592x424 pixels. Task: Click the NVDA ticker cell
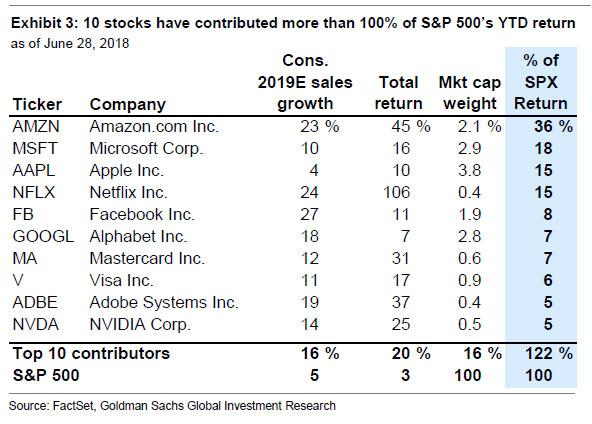(35, 324)
